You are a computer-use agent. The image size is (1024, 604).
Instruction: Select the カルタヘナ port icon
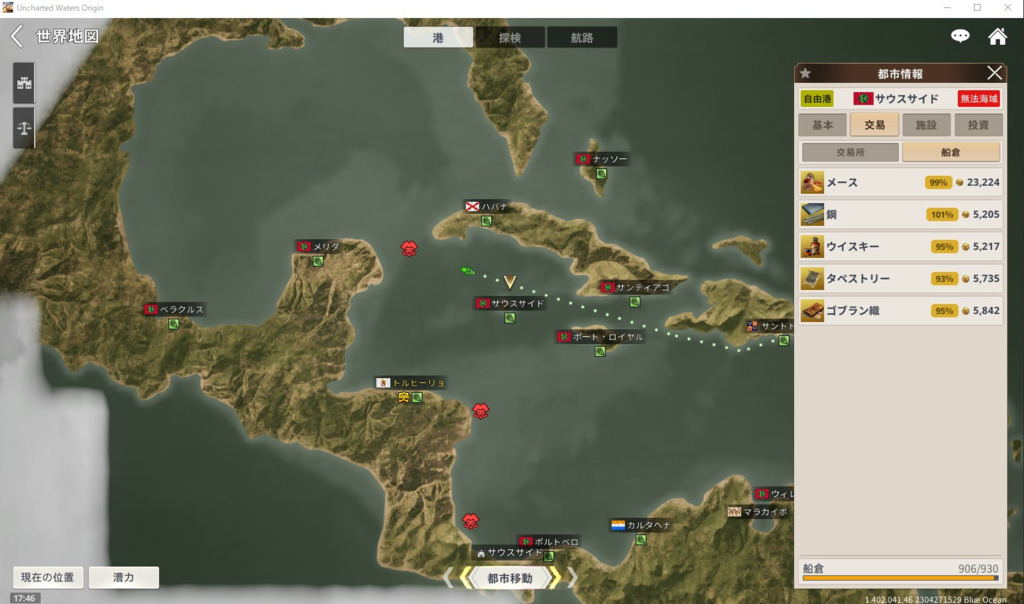(x=641, y=539)
